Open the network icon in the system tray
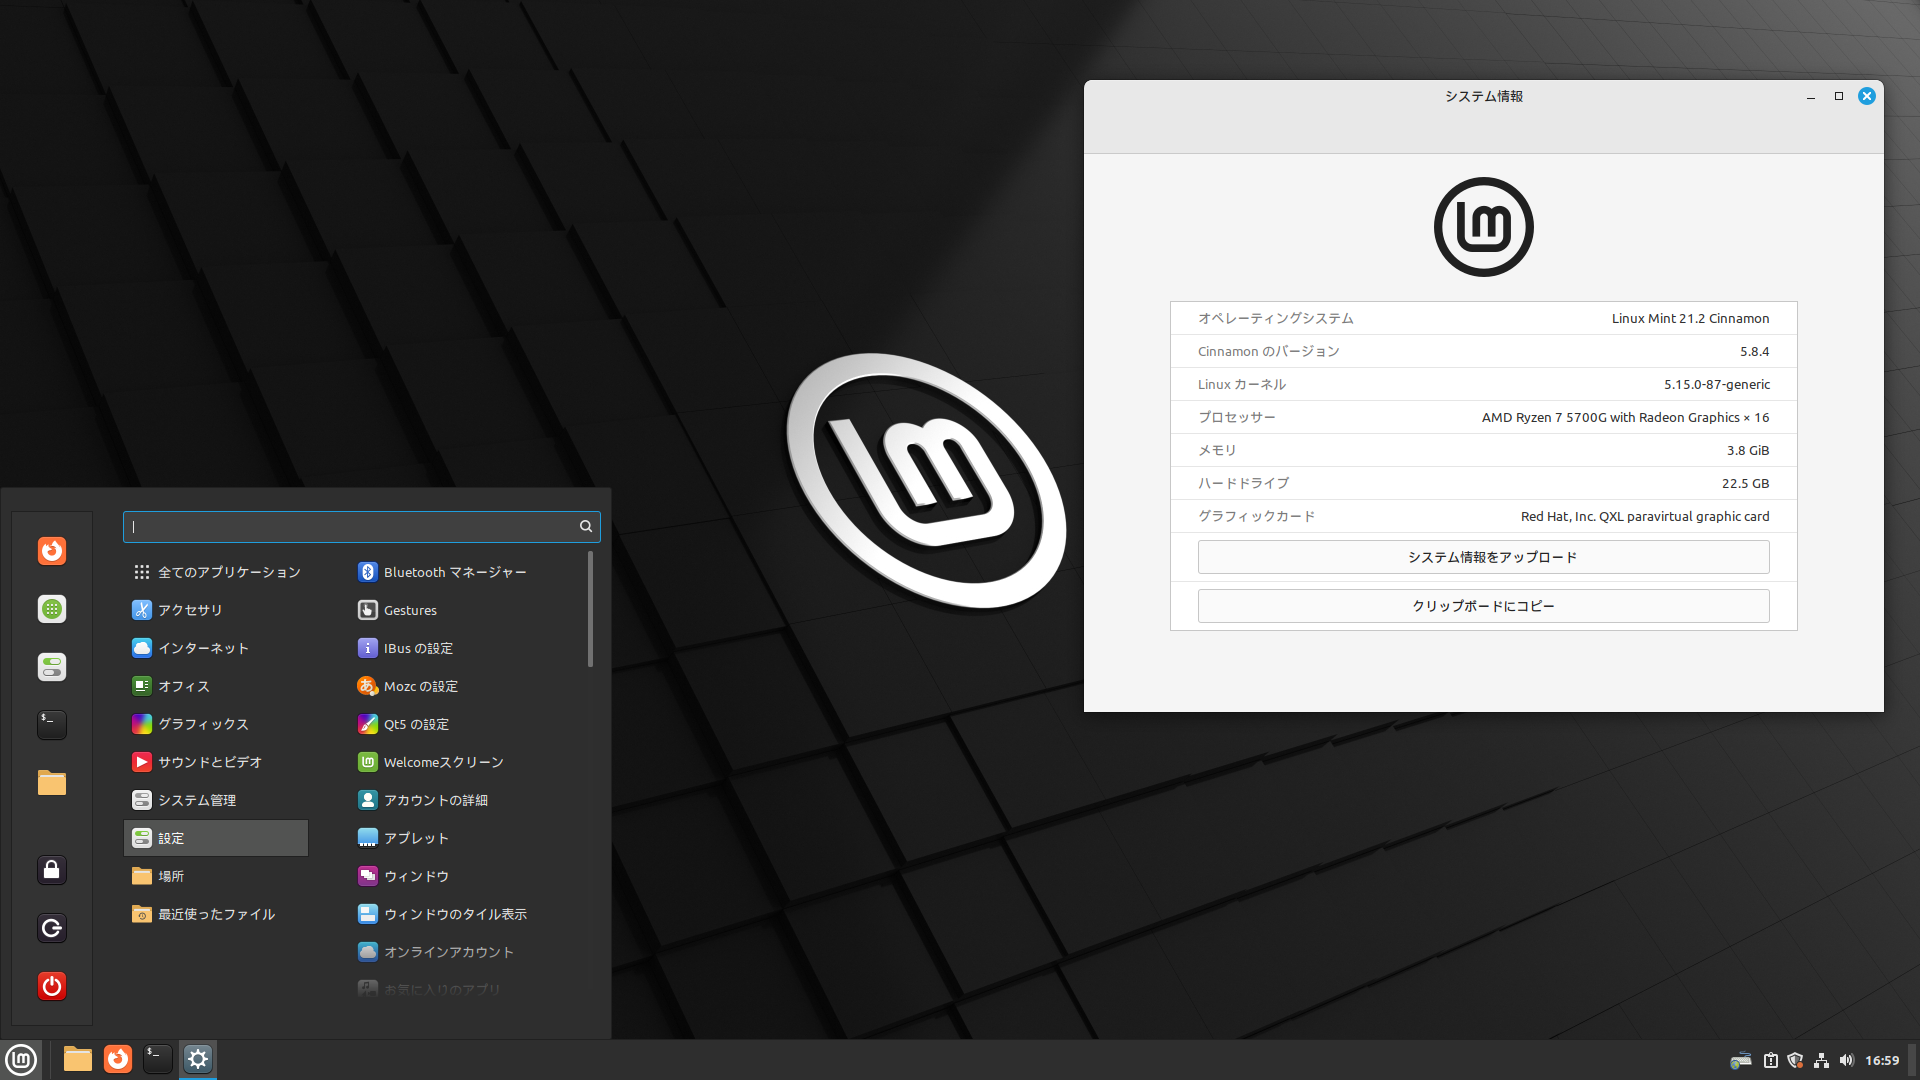1920x1080 pixels. [x=1821, y=1060]
